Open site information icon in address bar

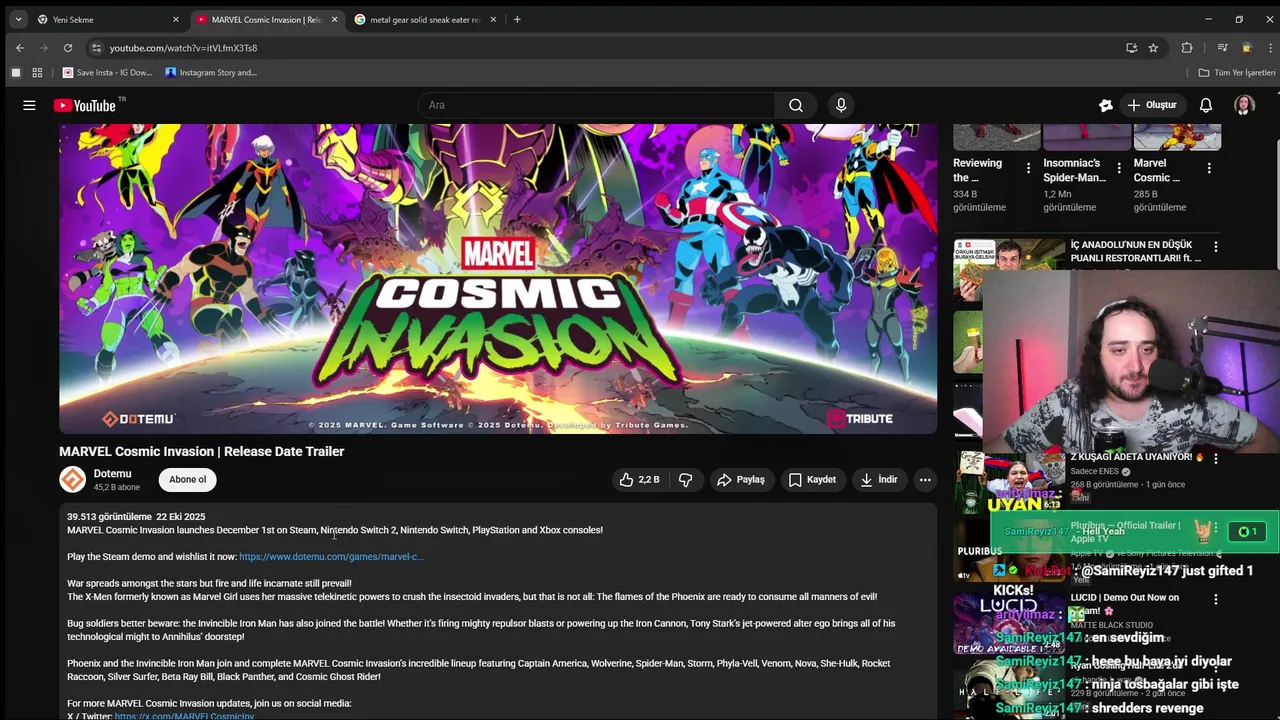pos(96,48)
